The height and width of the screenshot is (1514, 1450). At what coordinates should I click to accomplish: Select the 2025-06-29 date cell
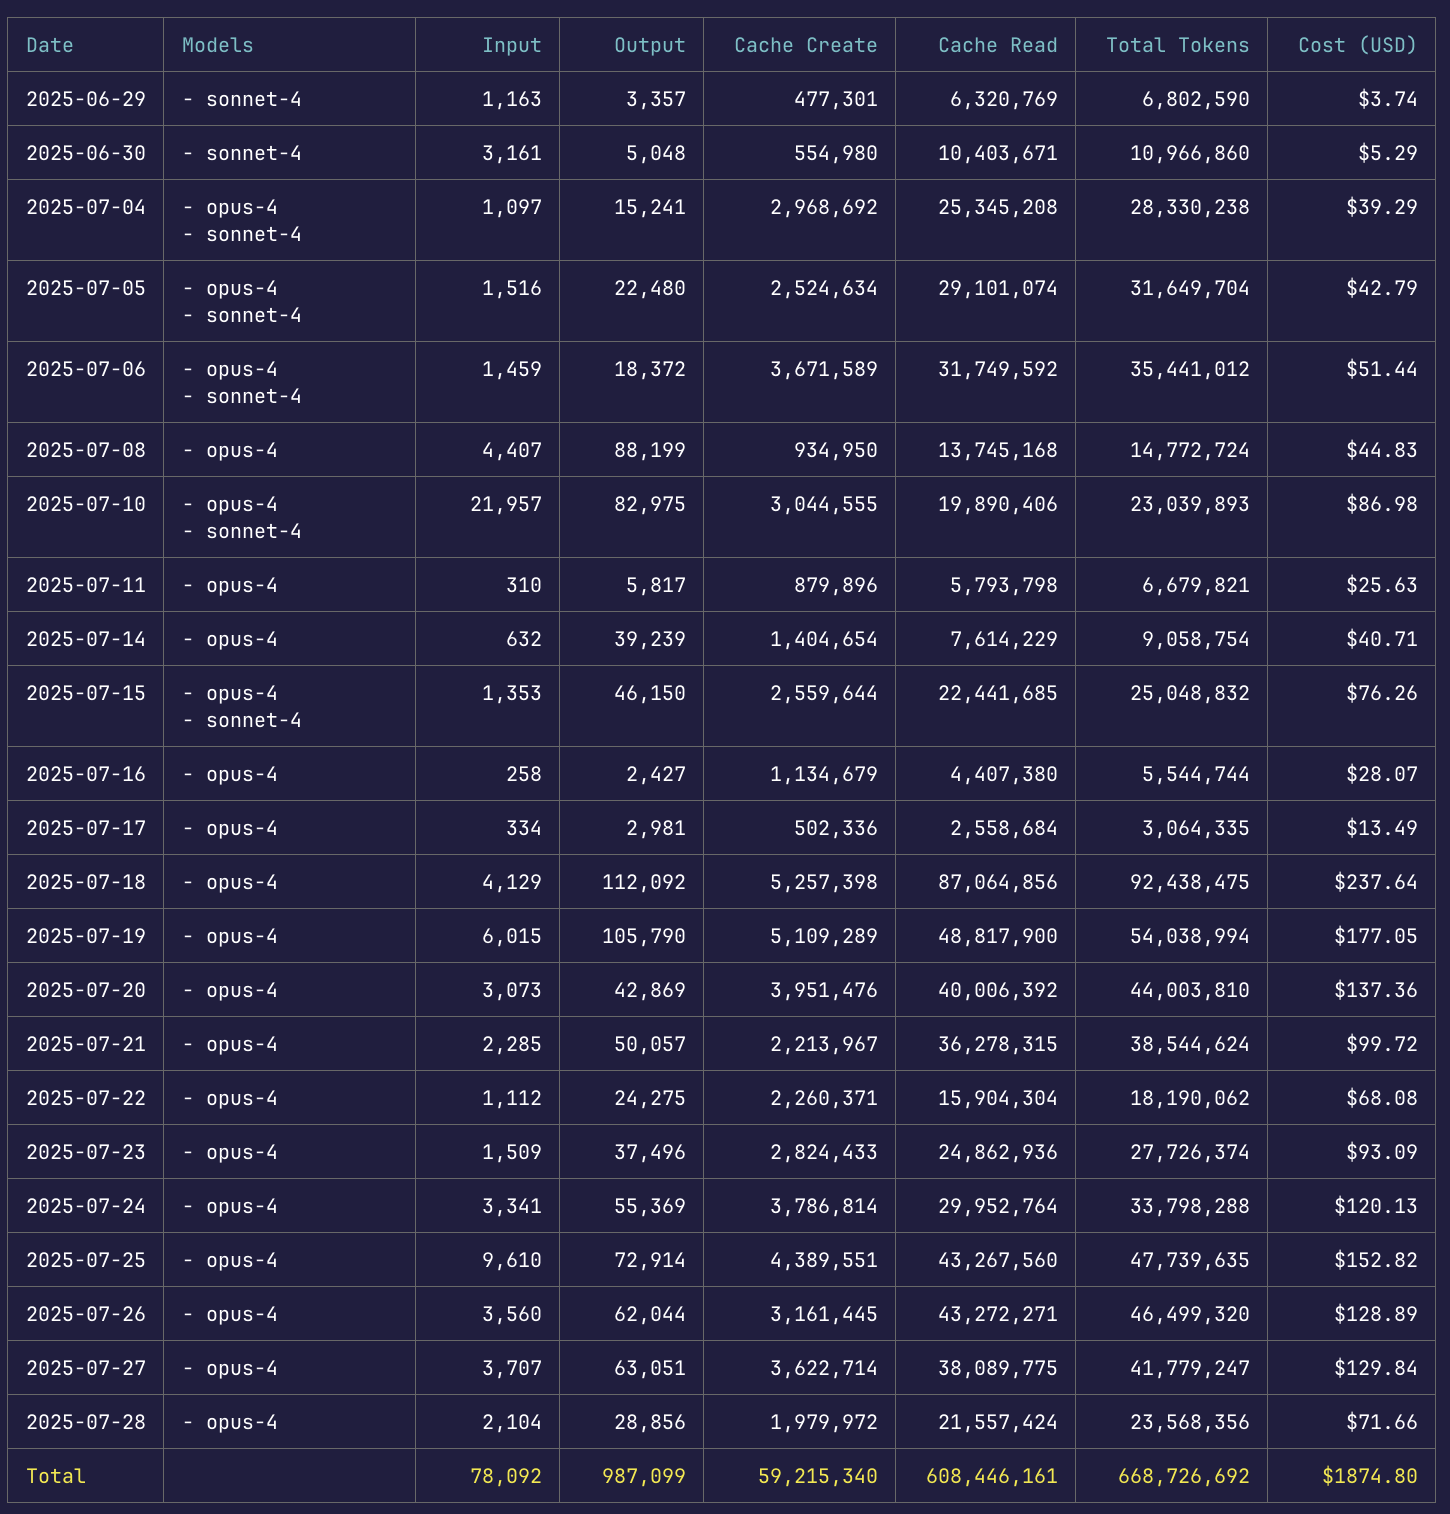click(86, 99)
